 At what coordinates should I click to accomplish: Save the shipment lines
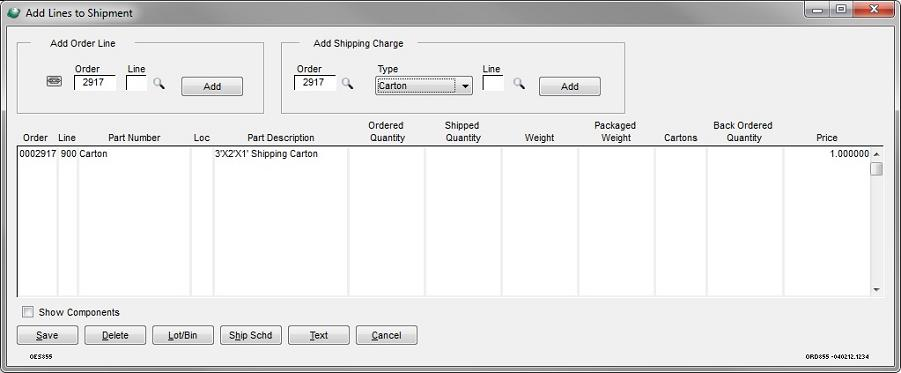[47, 335]
